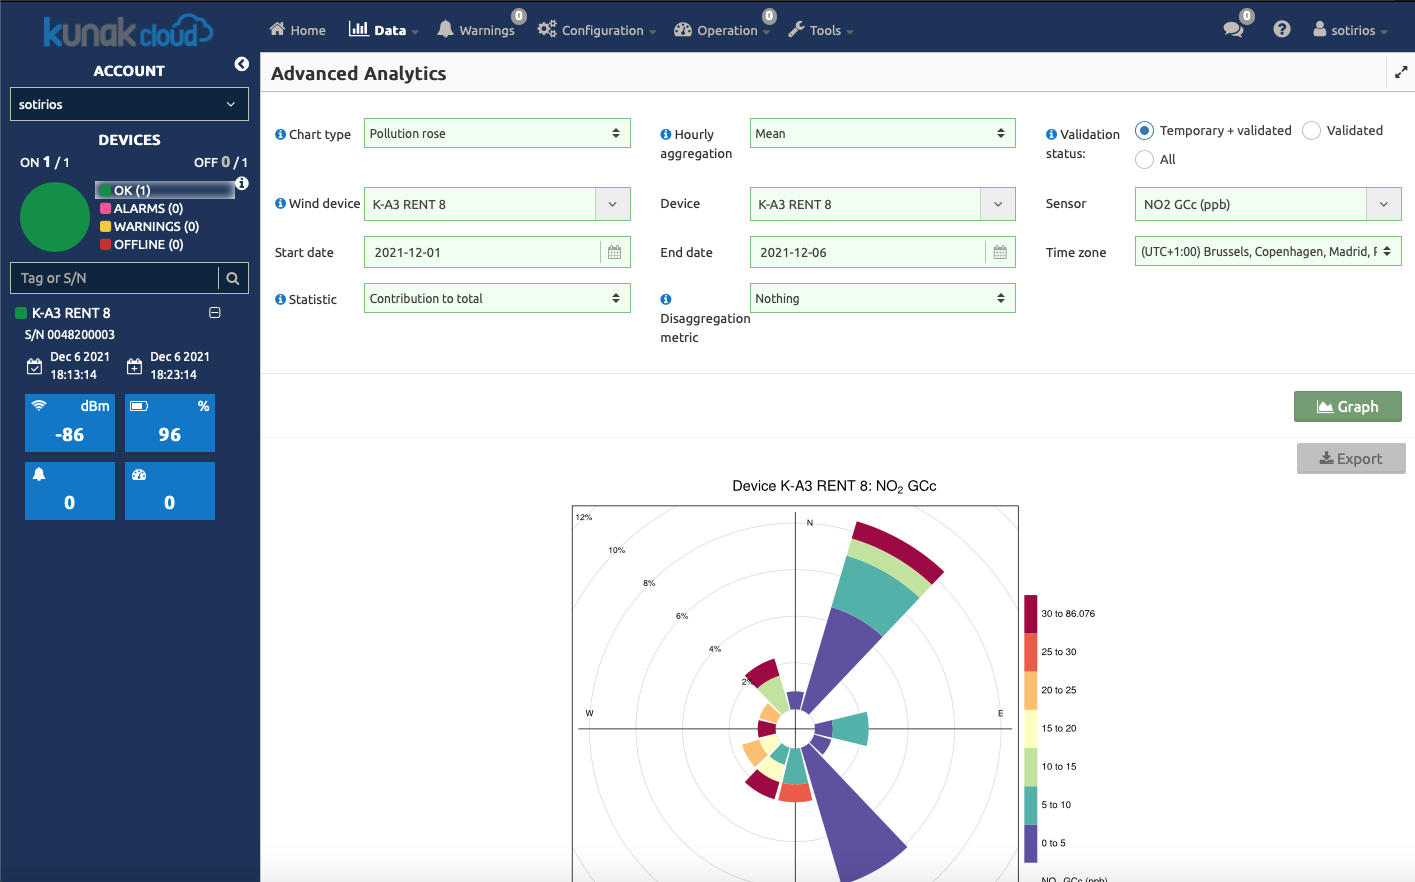Click the help question mark icon
Viewport: 1415px width, 882px height.
(x=1282, y=30)
